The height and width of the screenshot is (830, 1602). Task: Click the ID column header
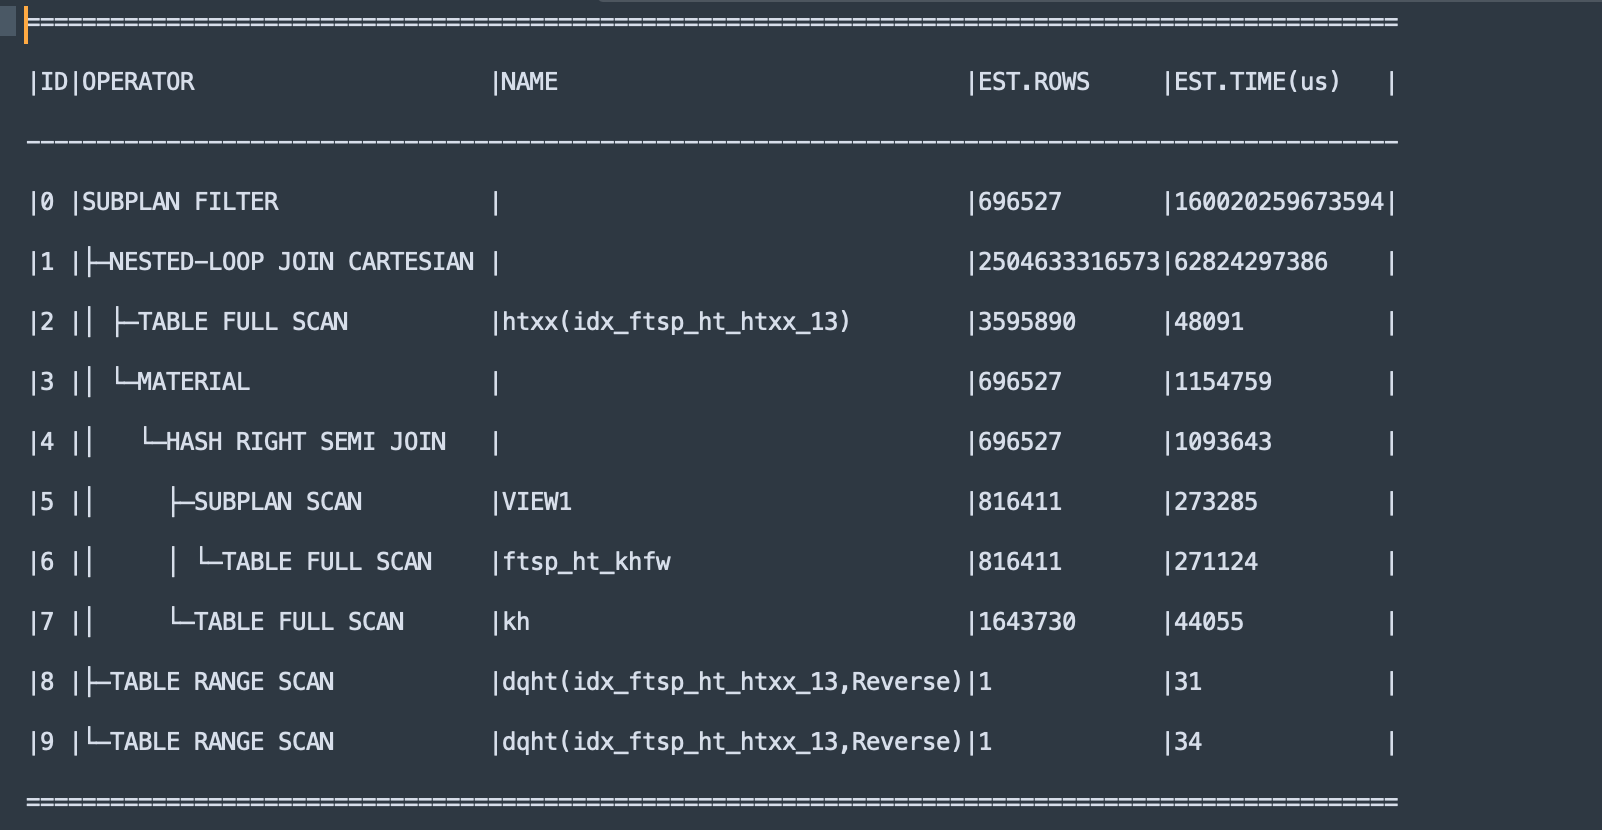coord(54,82)
